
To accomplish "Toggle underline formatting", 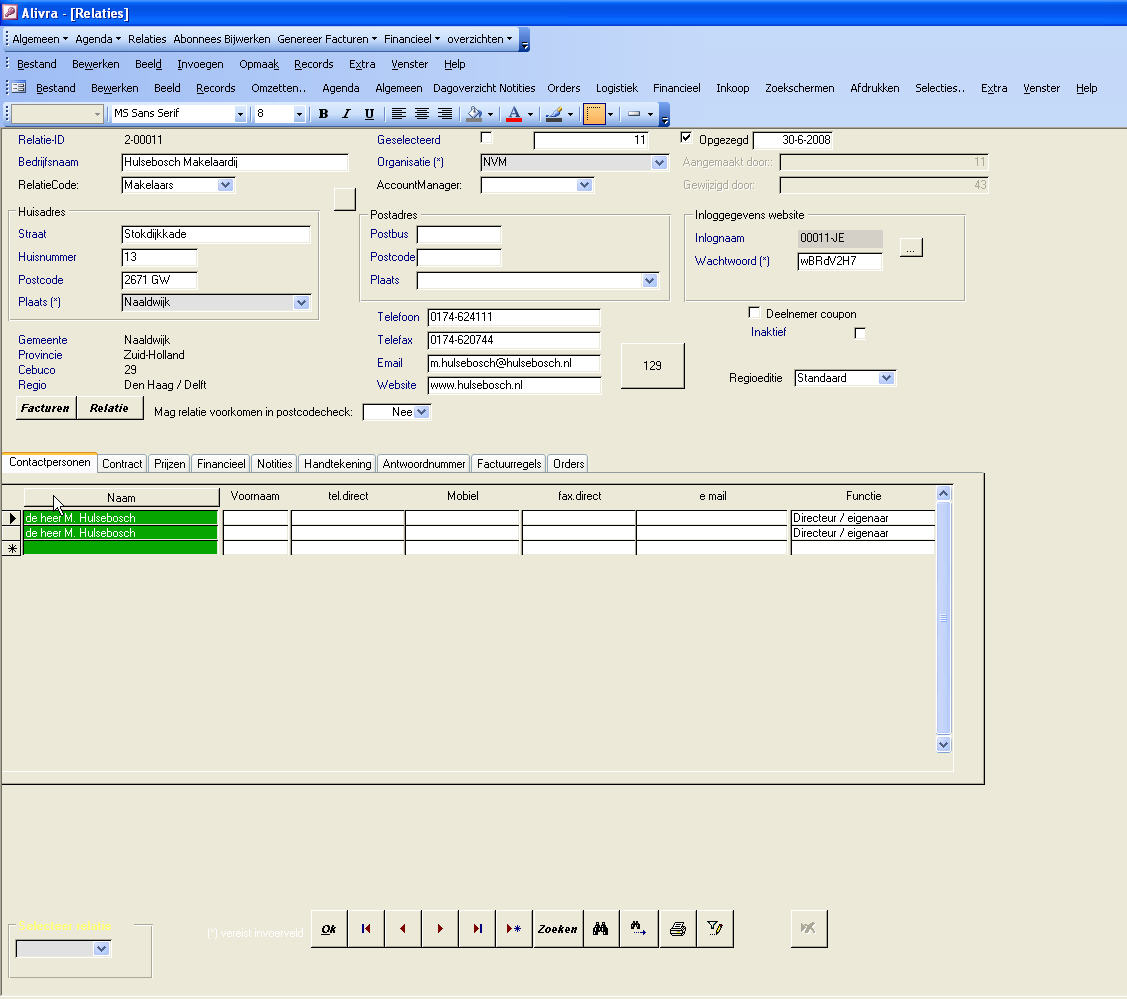I will tap(369, 114).
